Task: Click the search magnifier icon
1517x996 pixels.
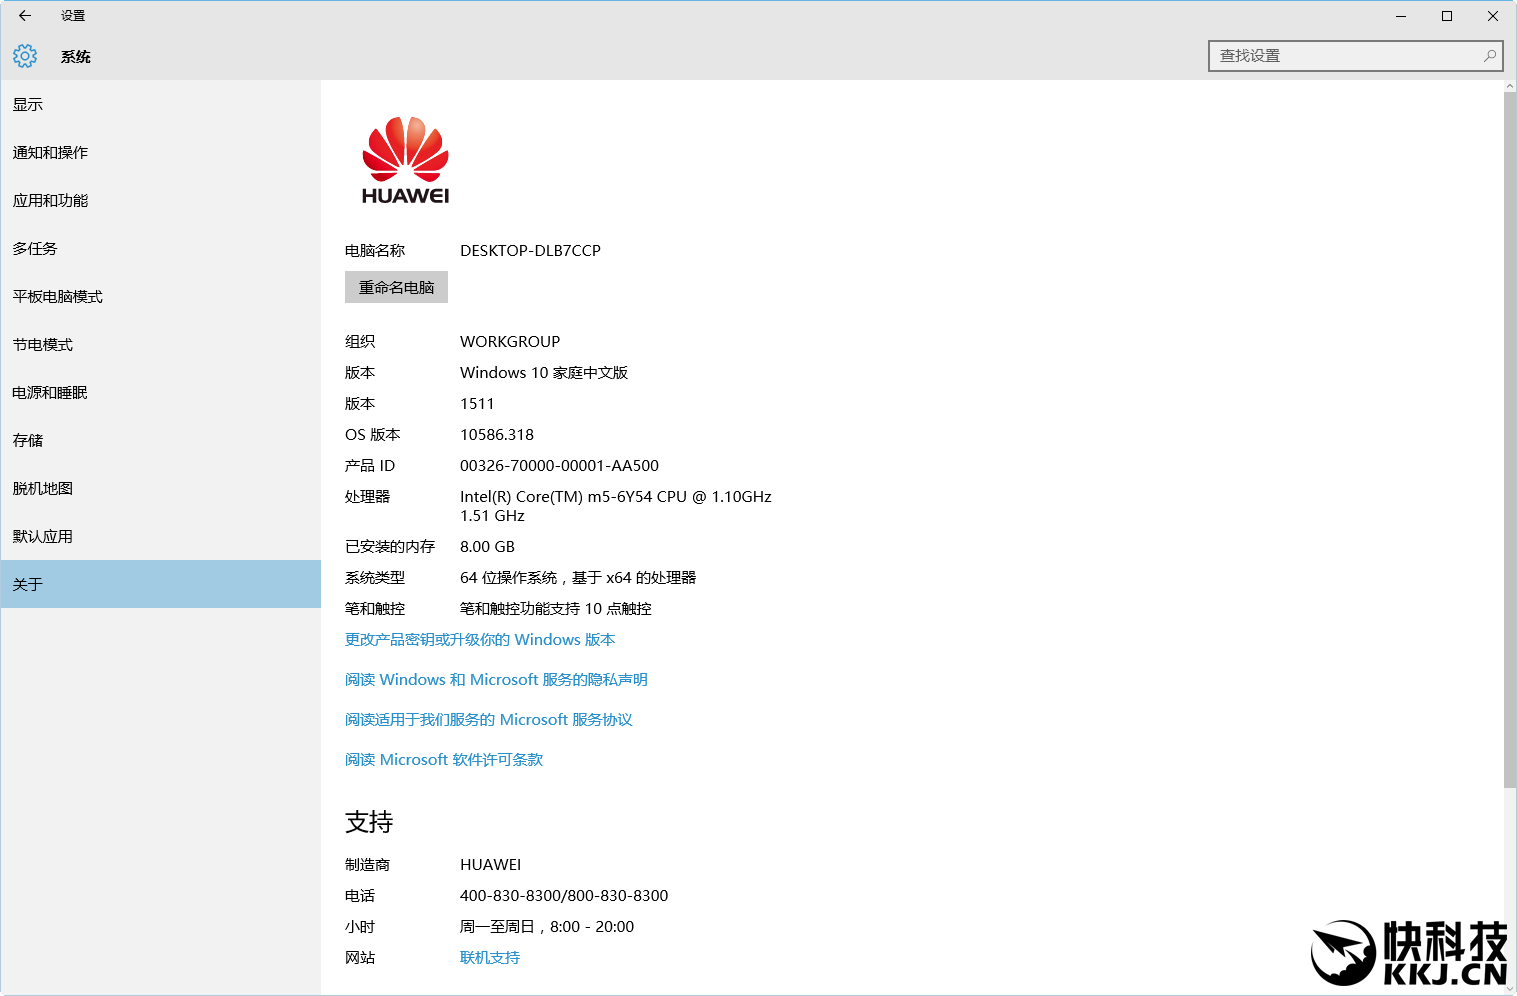Action: click(x=1490, y=56)
